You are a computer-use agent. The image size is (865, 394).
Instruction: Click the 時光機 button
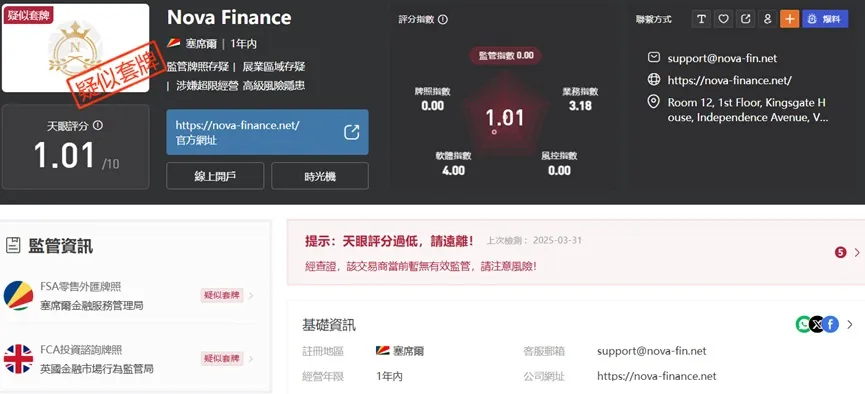(x=320, y=177)
